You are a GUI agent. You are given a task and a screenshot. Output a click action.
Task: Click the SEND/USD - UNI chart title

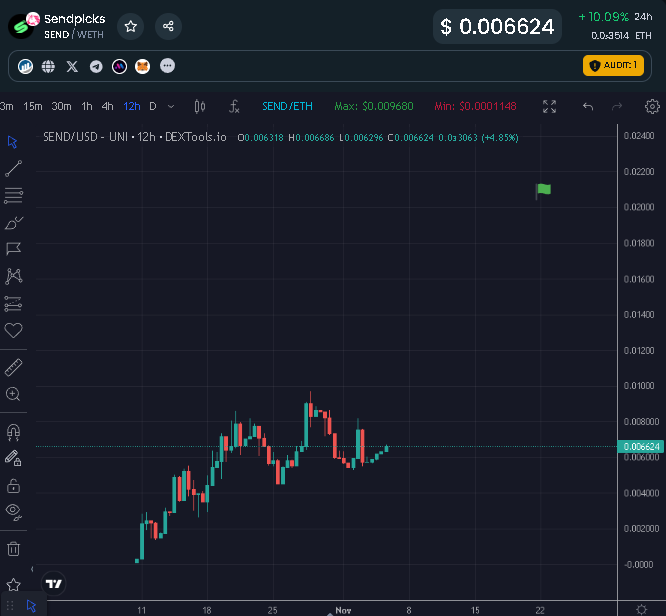[x=135, y=137]
